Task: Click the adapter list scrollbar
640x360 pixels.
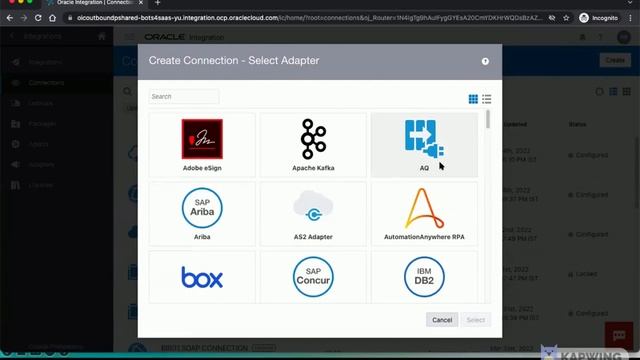Action: (488, 119)
